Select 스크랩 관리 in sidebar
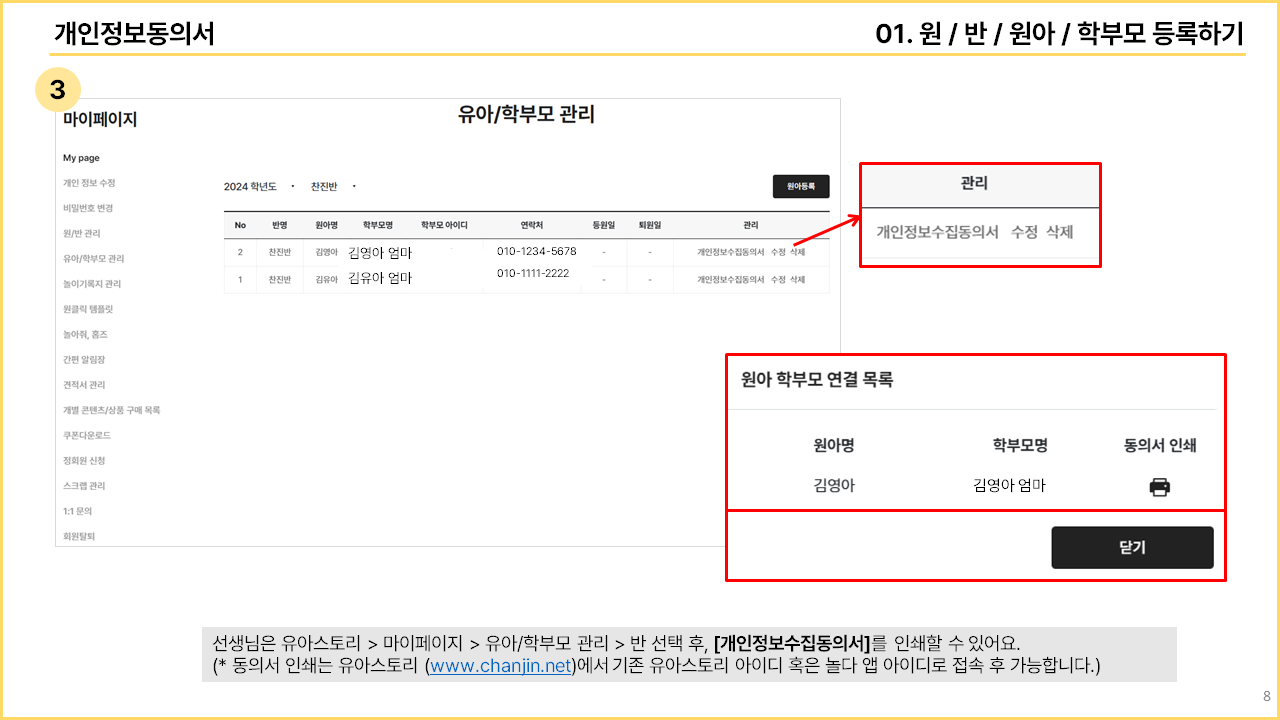 (x=84, y=486)
